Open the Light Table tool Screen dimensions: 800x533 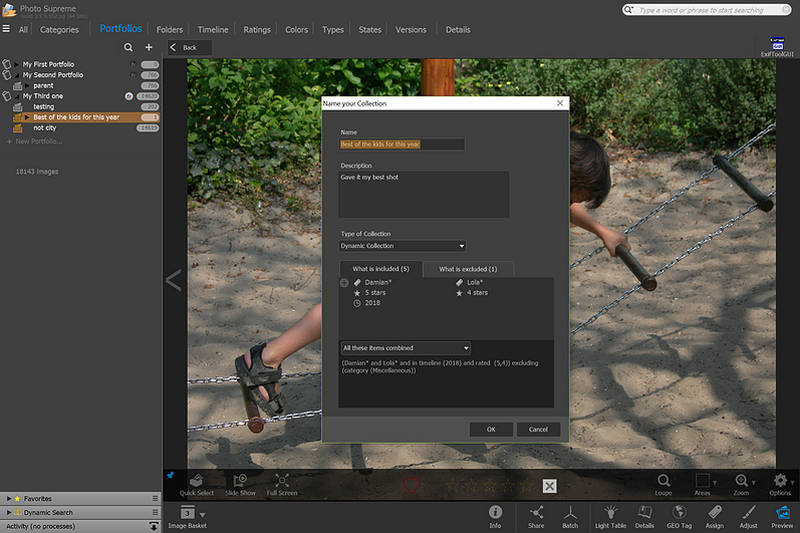coord(610,514)
